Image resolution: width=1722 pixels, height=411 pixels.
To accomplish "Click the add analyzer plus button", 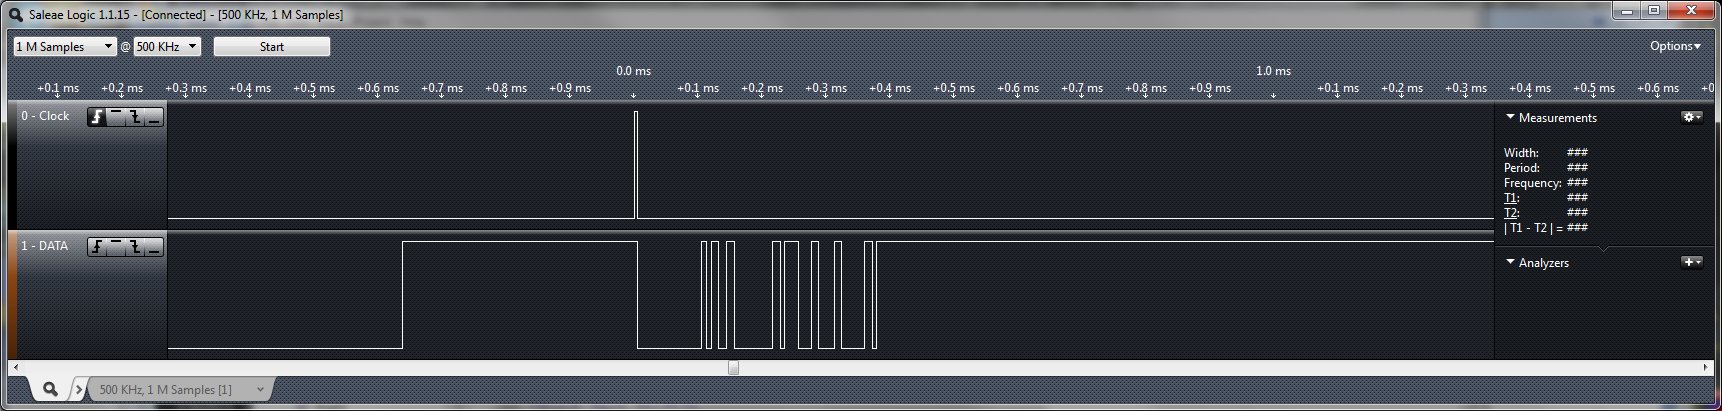I will pos(1691,262).
